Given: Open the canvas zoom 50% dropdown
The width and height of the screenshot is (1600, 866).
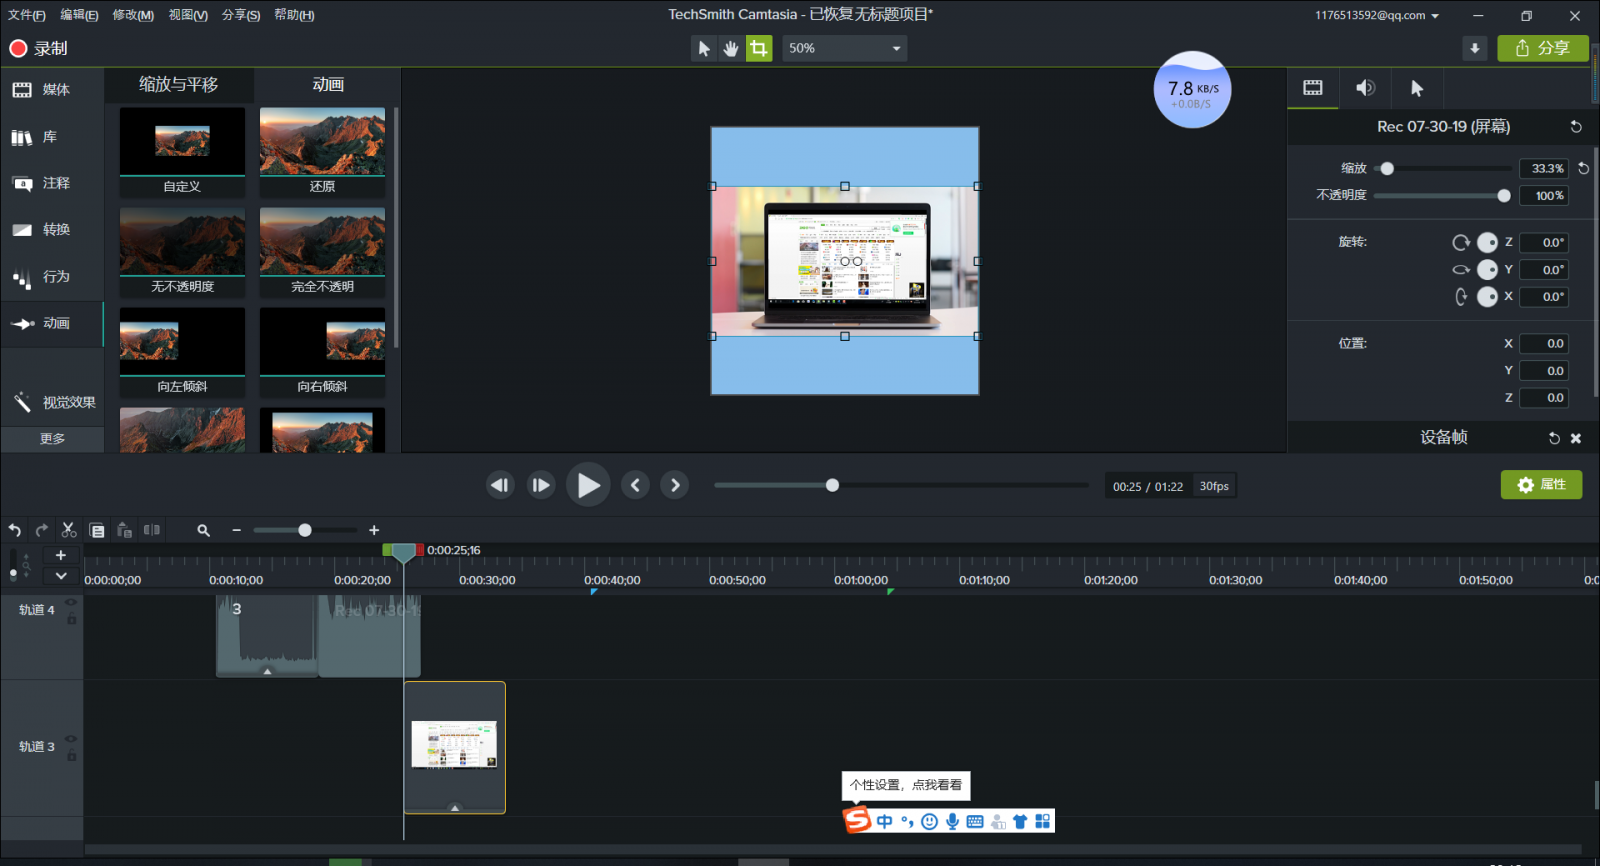Looking at the screenshot, I should (x=844, y=48).
